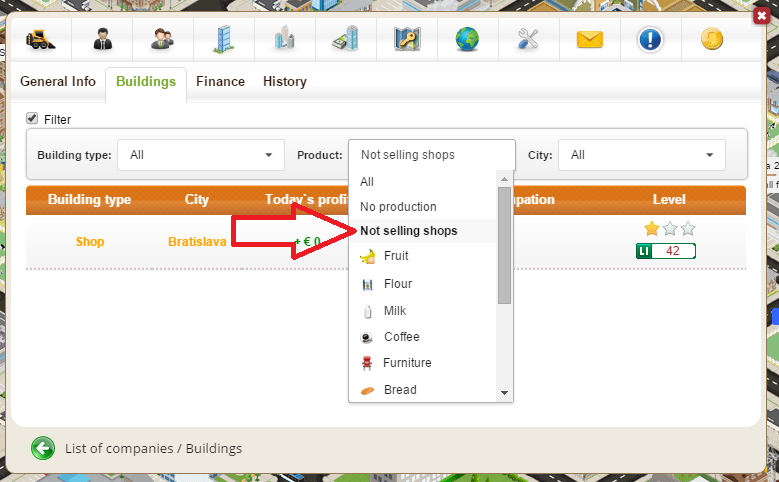Click the bread loaf icon

(x=367, y=391)
